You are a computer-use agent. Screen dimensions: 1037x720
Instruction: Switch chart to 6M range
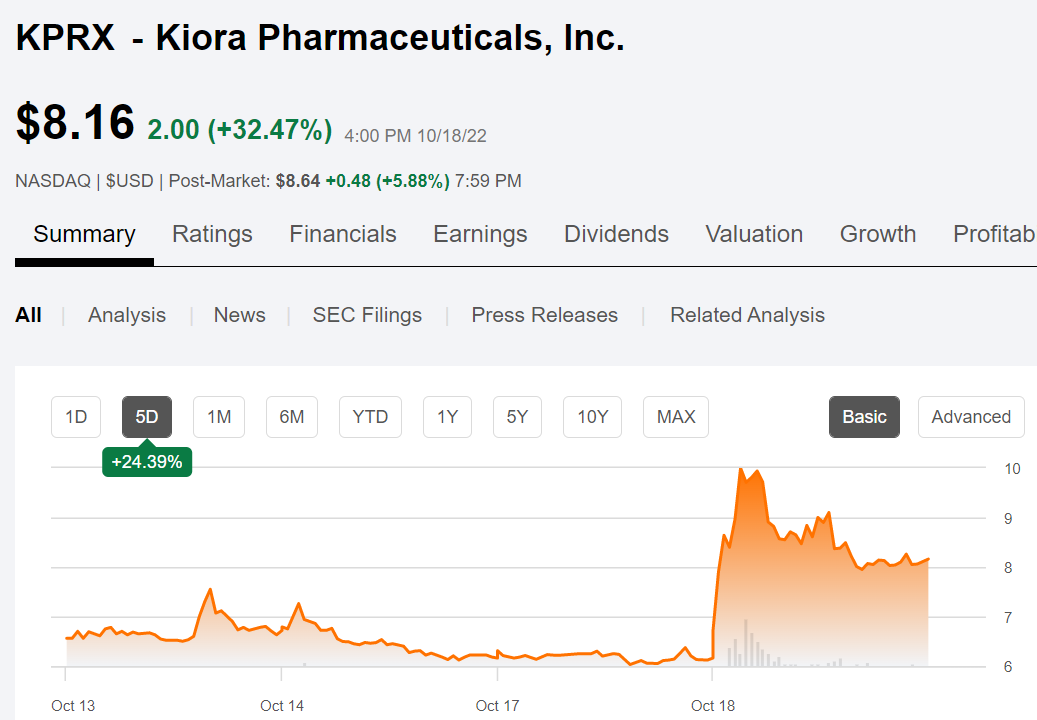pyautogui.click(x=292, y=417)
